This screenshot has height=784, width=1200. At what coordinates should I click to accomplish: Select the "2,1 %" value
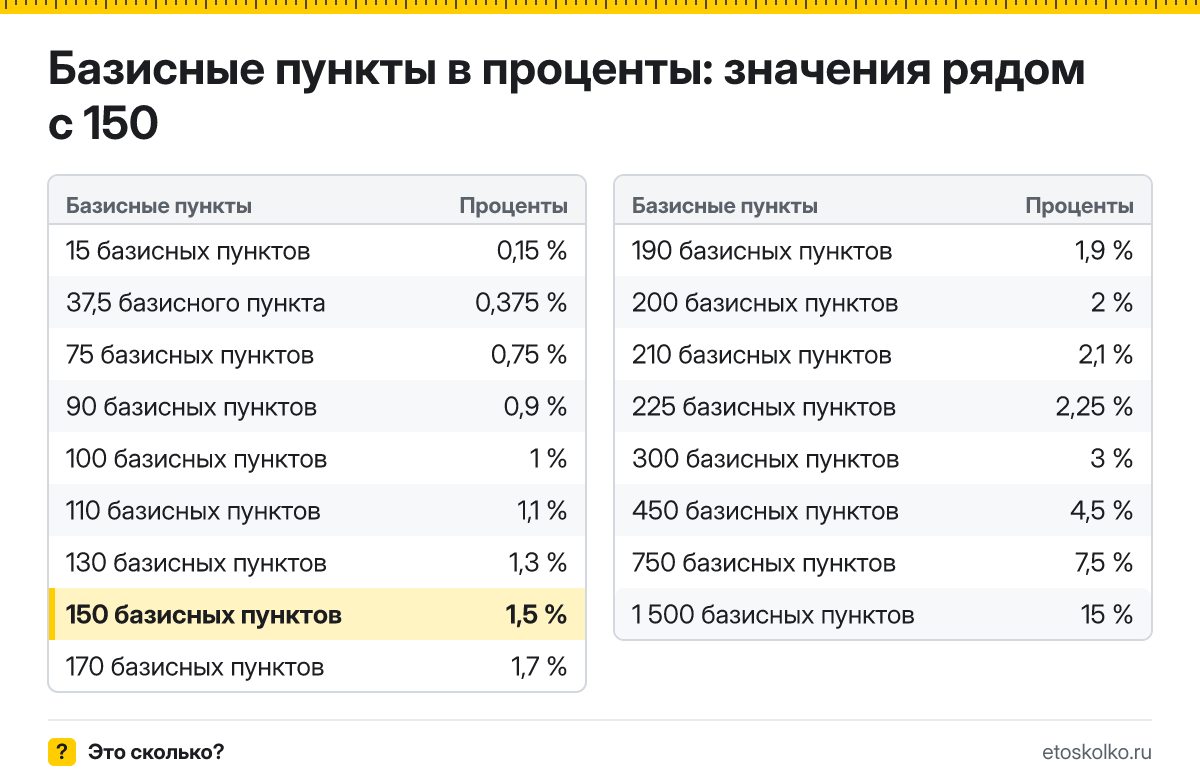(1106, 355)
